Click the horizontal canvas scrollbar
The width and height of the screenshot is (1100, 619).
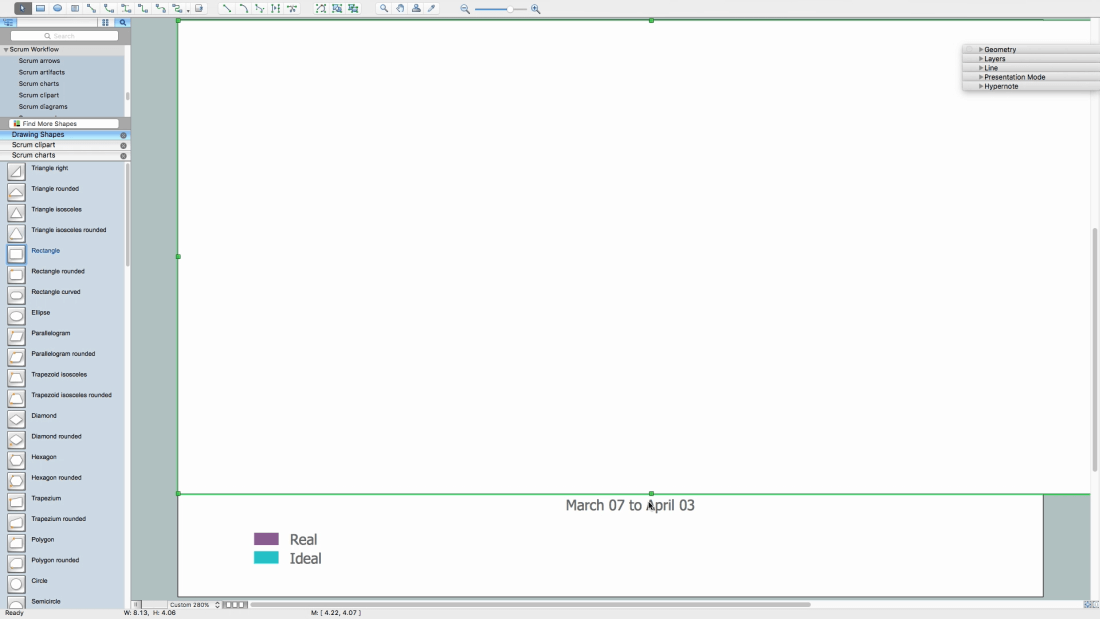coord(530,604)
